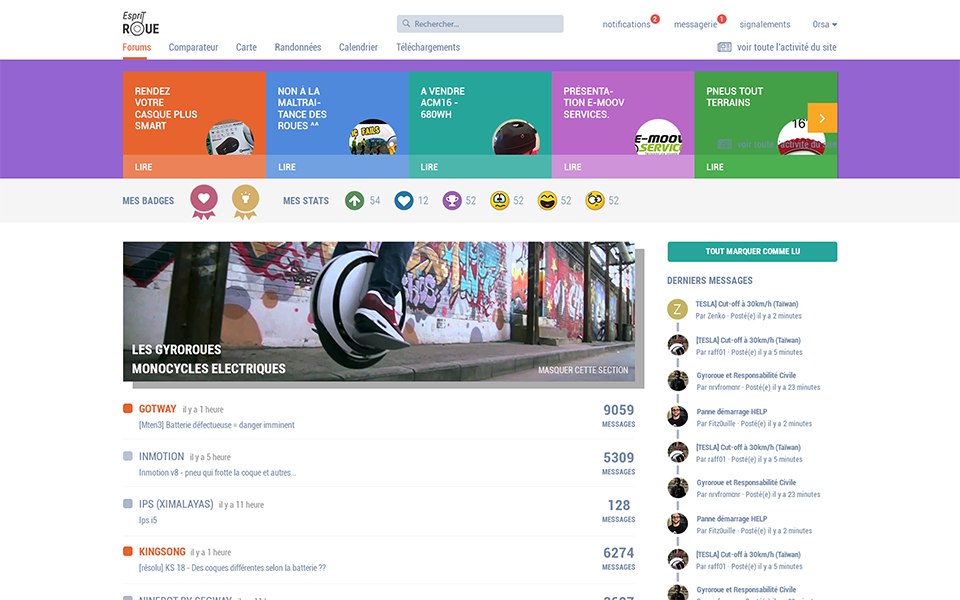Open the INMOTION forum

click(161, 457)
